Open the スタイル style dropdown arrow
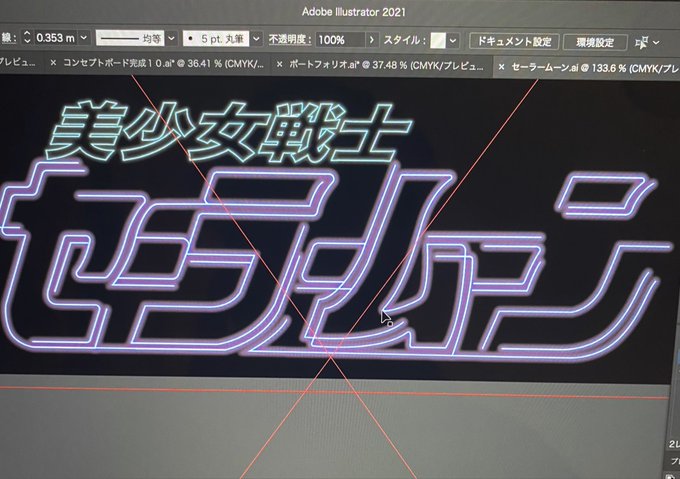The image size is (680, 479). (x=453, y=41)
